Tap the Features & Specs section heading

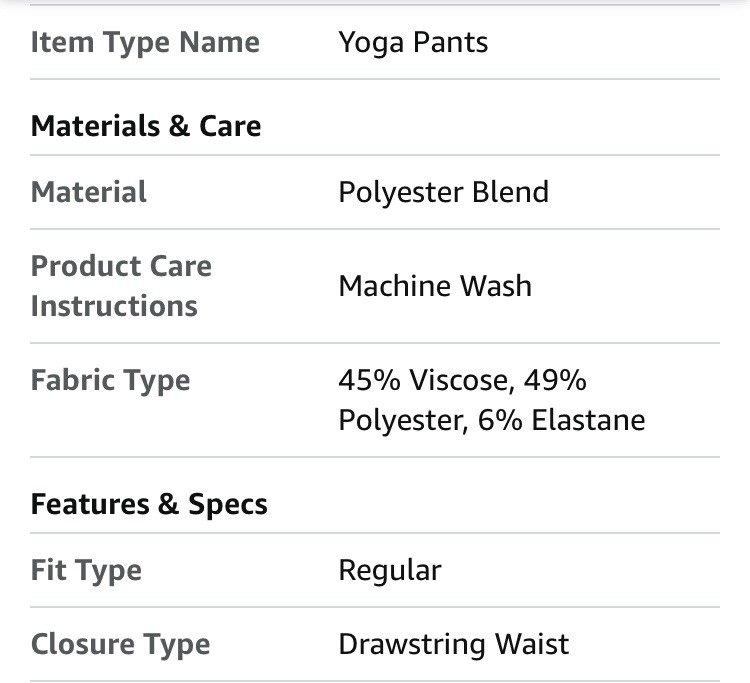coord(149,505)
